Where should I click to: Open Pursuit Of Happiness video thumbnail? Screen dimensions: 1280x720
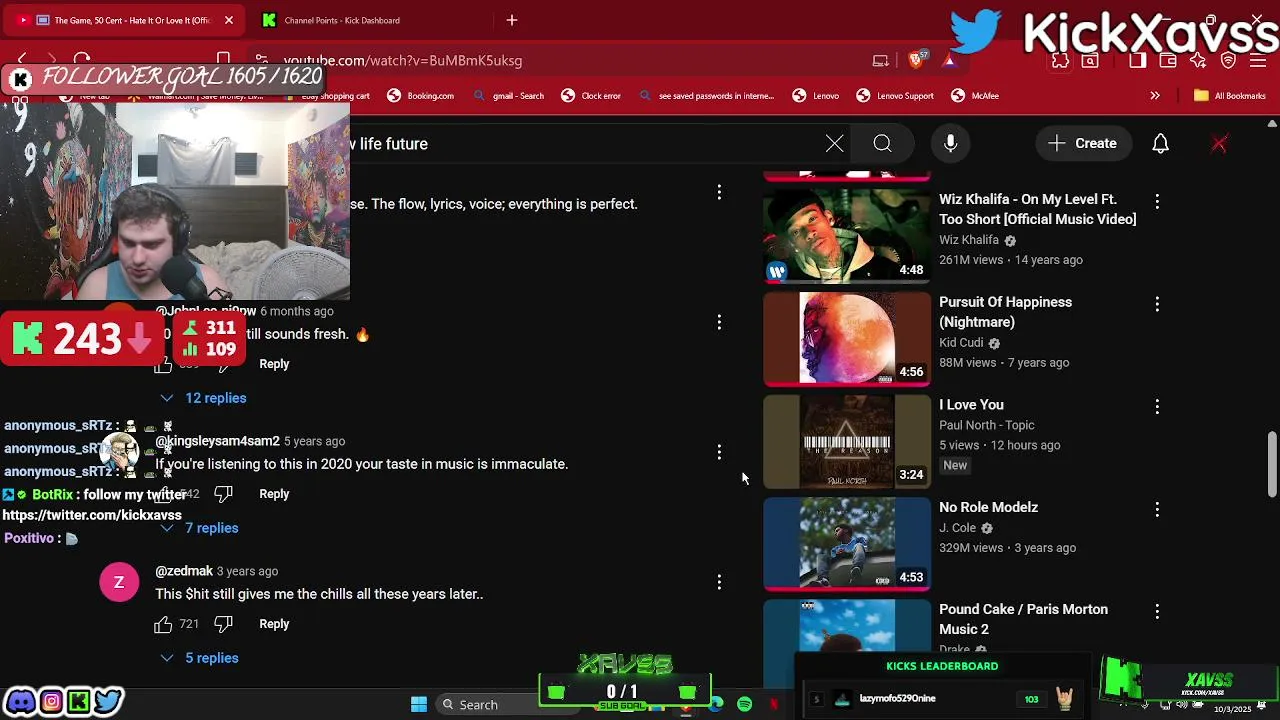[x=847, y=339]
